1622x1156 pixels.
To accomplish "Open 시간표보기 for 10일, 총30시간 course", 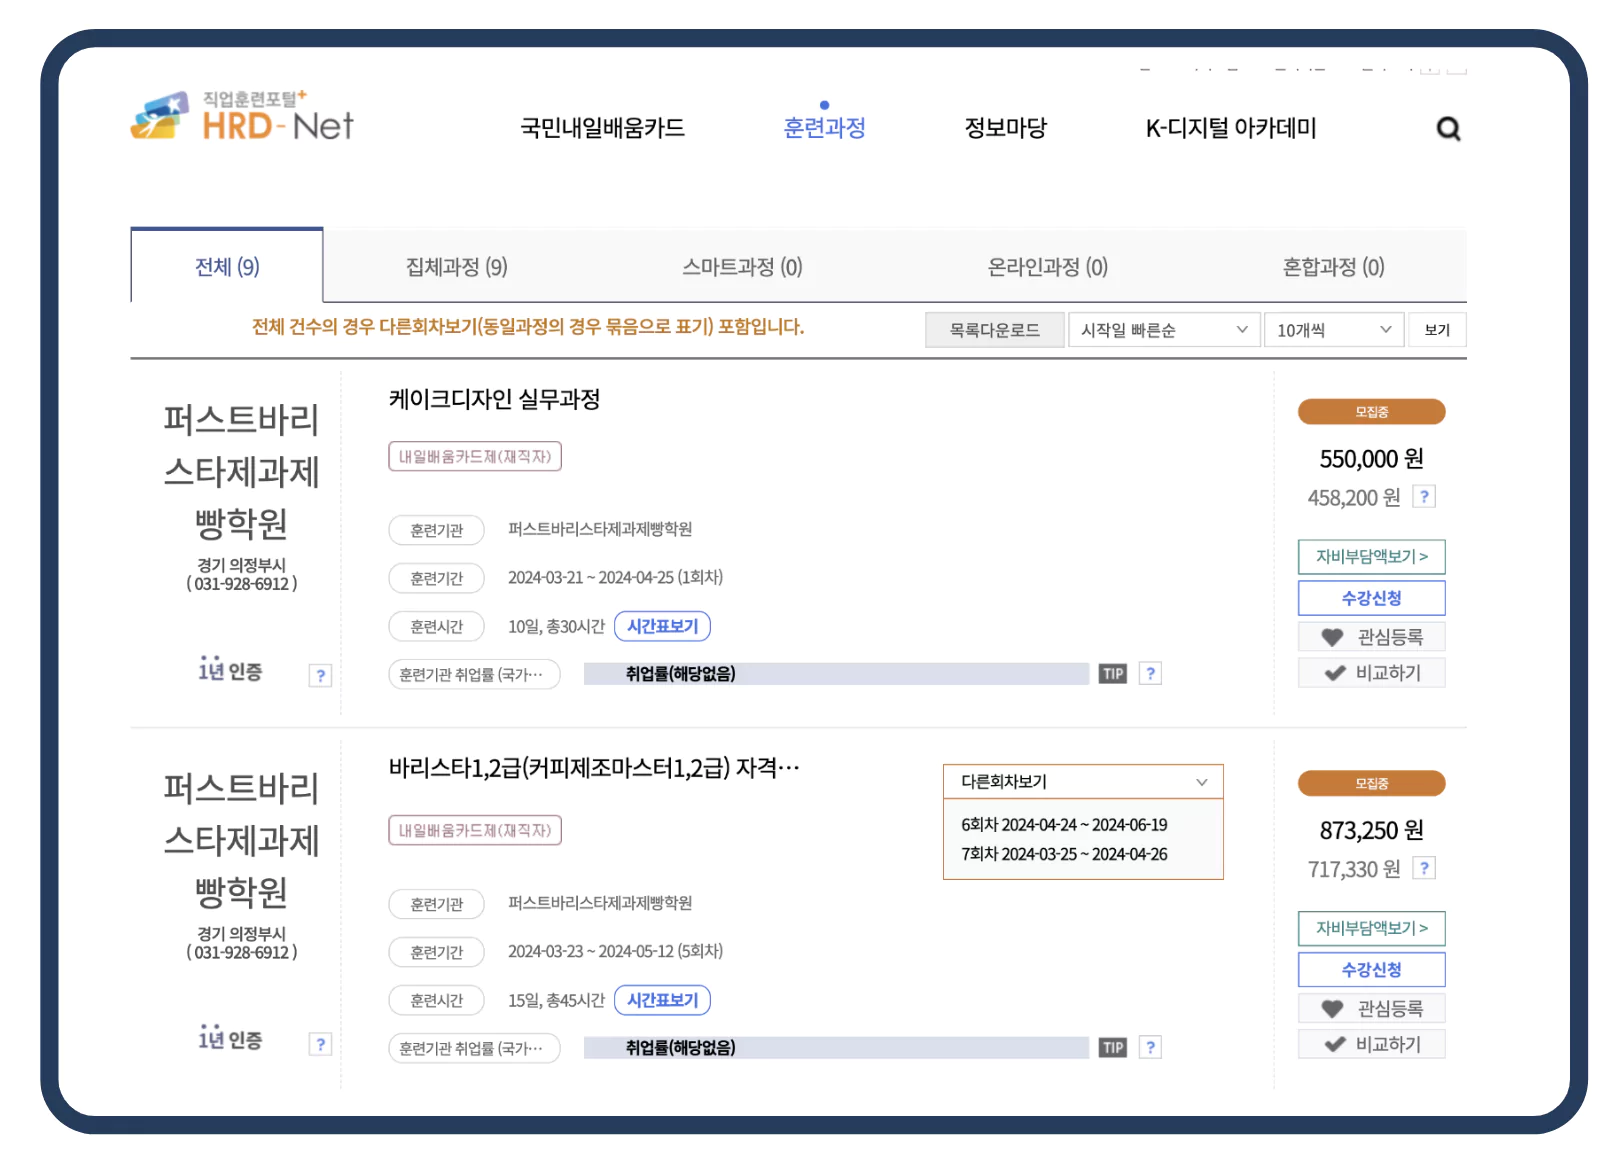I will tap(662, 626).
